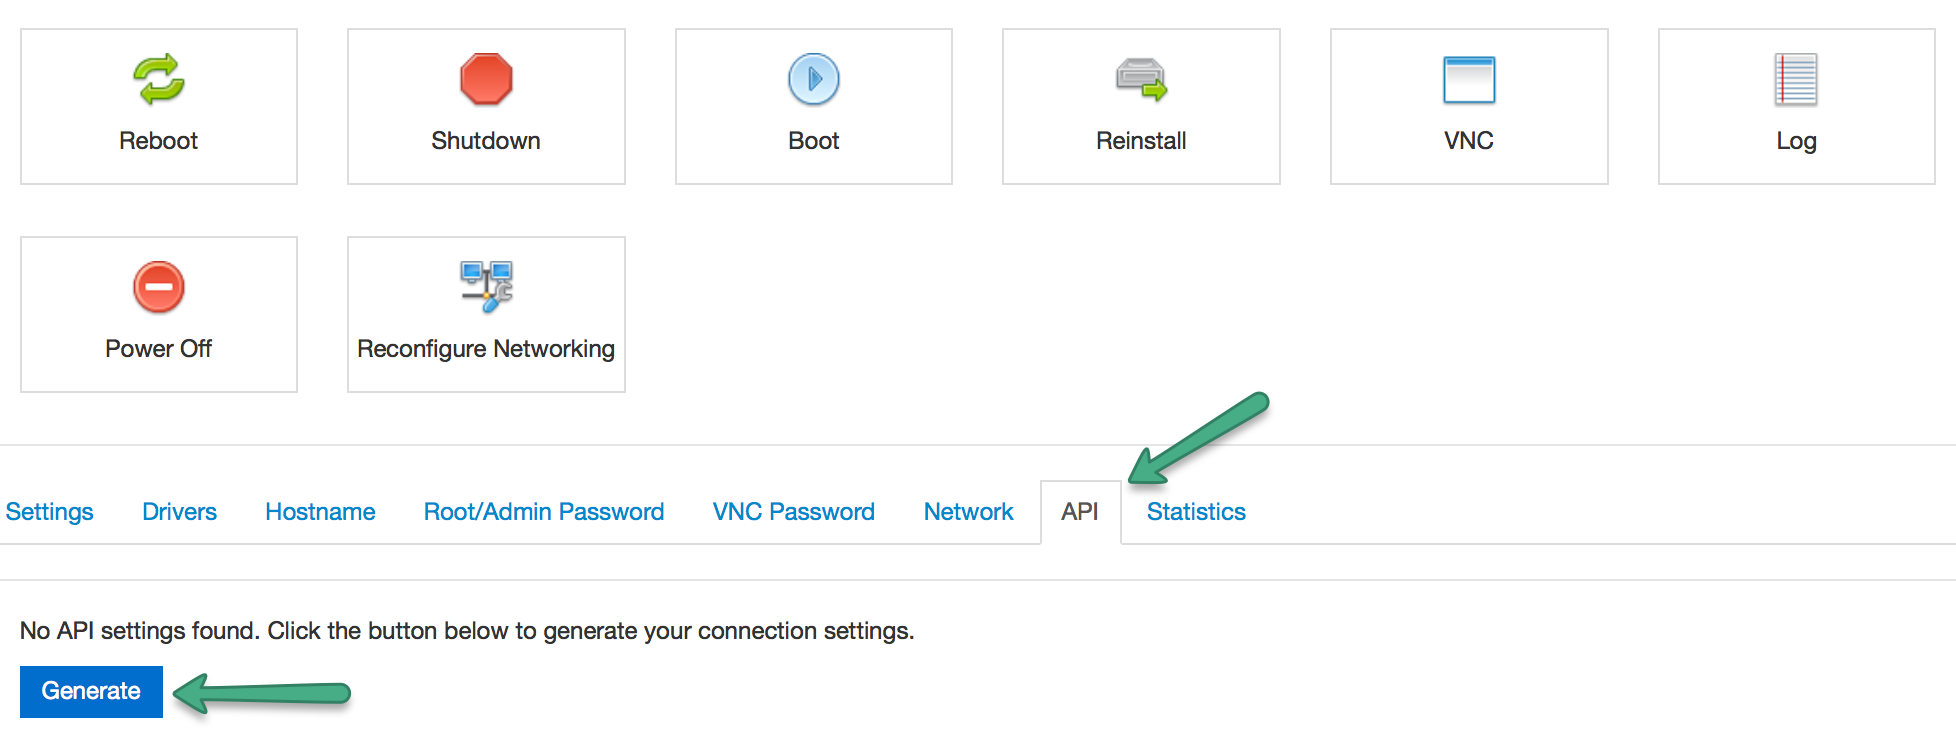Image resolution: width=1956 pixels, height=740 pixels.
Task: Click the Shutdown label text
Action: [x=486, y=141]
